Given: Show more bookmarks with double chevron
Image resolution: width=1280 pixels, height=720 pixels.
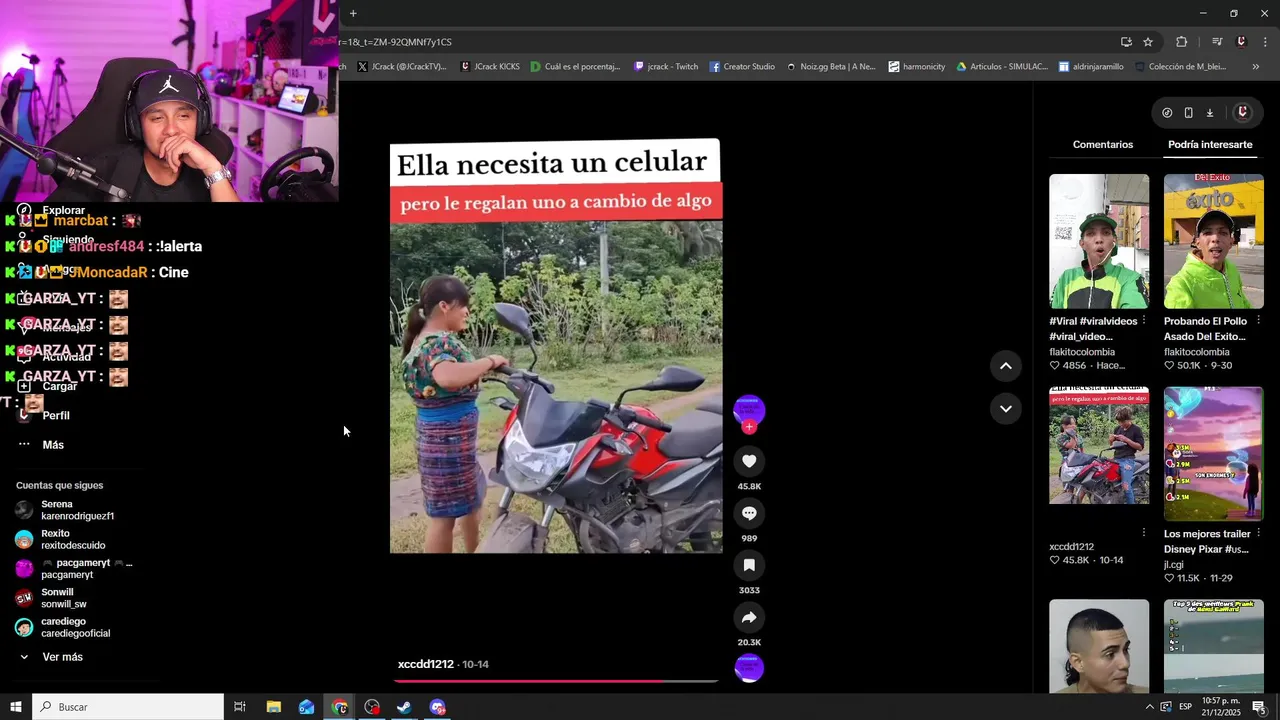Looking at the screenshot, I should tap(1256, 67).
